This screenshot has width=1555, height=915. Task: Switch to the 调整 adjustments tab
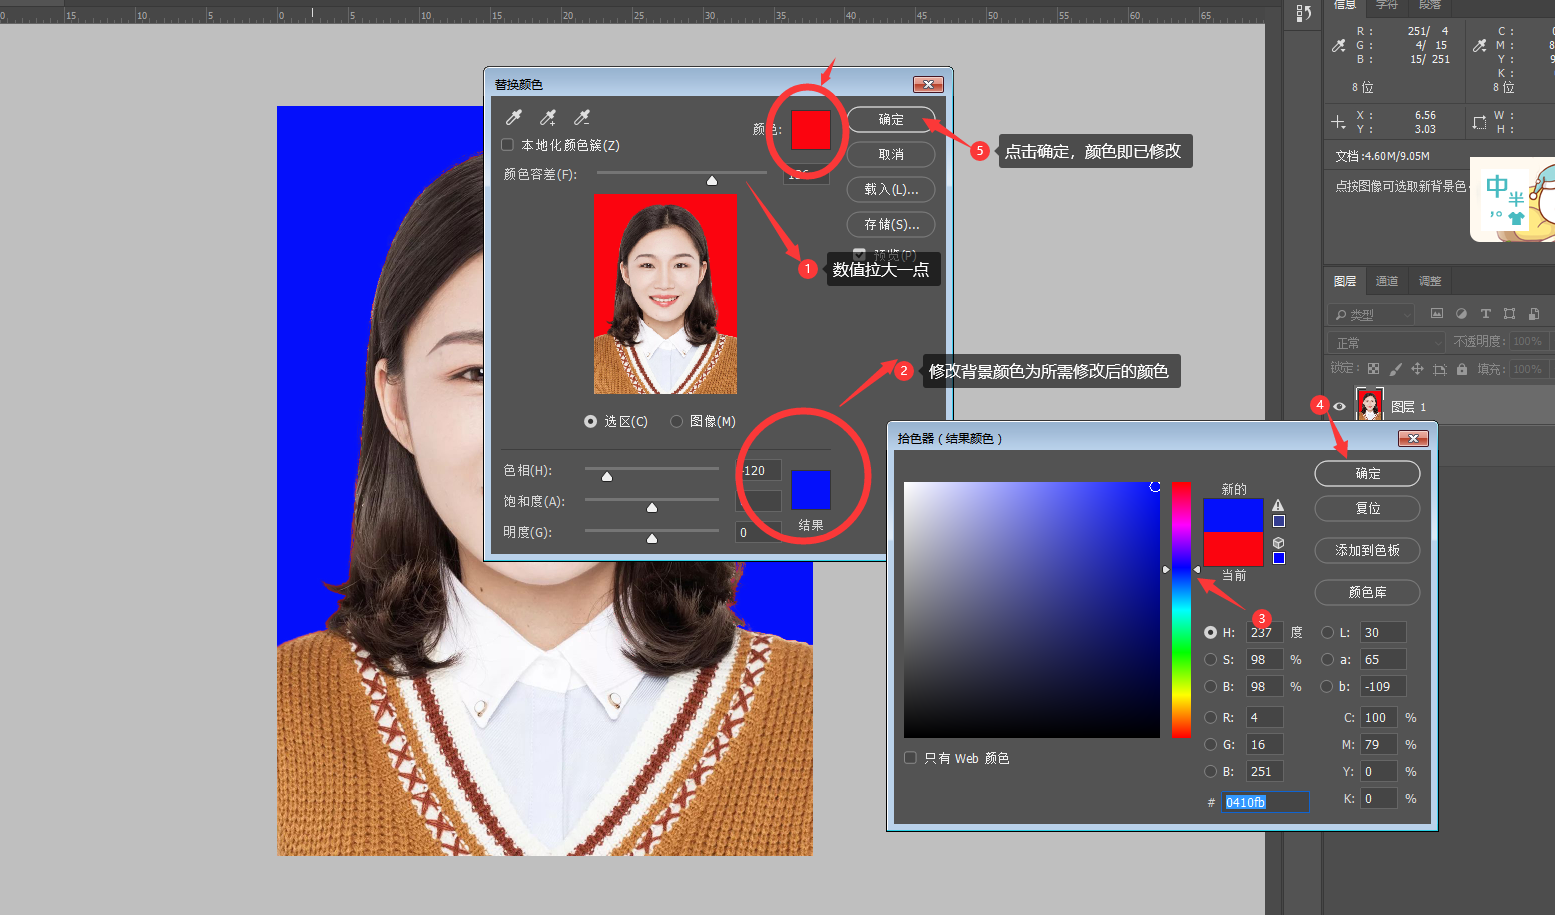pos(1430,281)
